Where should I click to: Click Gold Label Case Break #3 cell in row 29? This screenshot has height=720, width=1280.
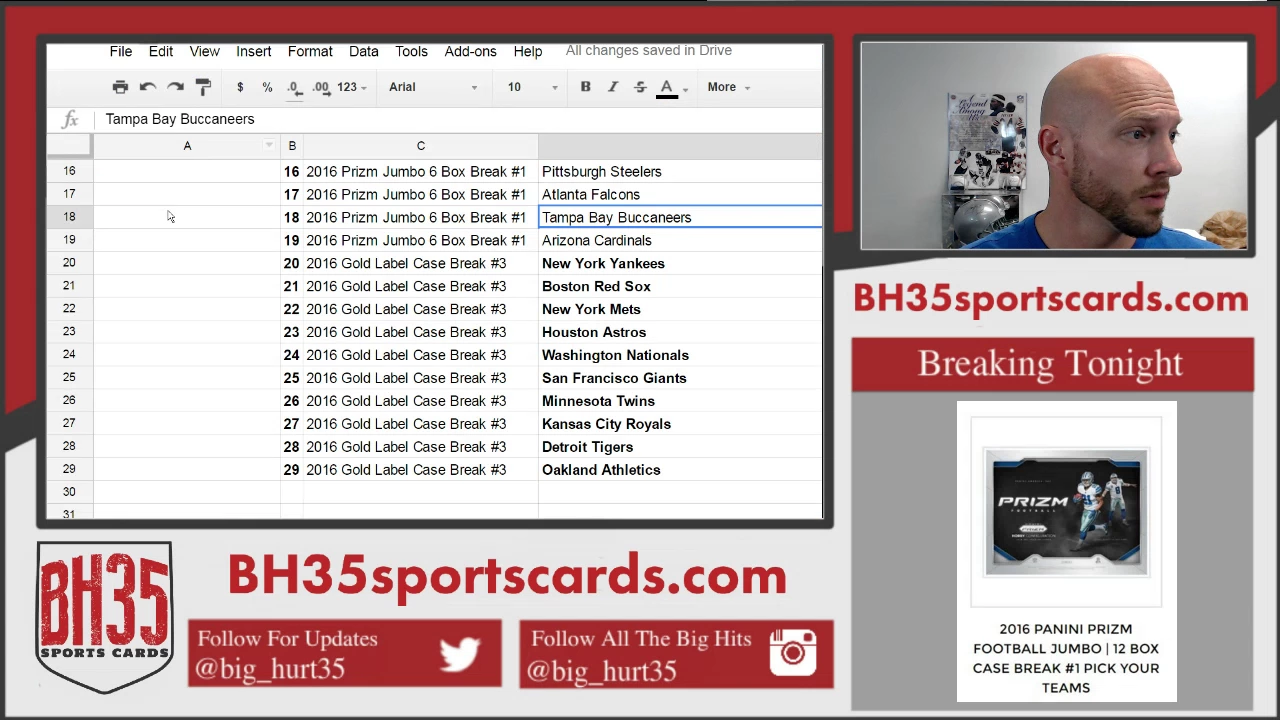pos(420,470)
